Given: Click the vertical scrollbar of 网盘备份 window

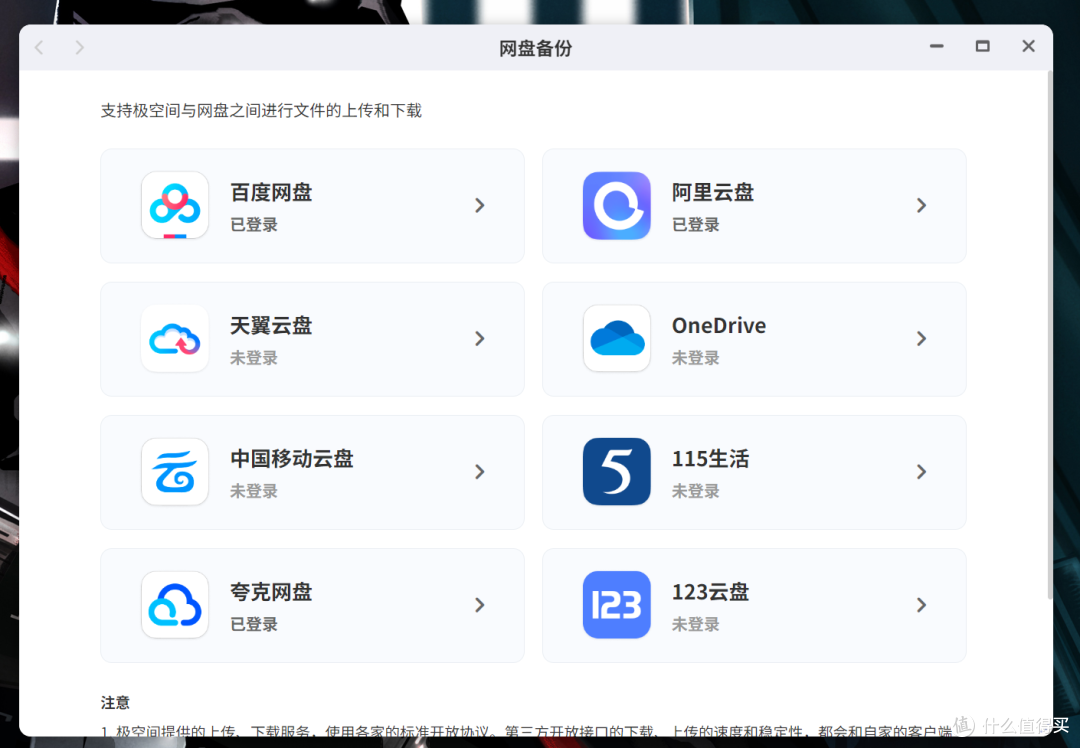Looking at the screenshot, I should tap(1049, 337).
